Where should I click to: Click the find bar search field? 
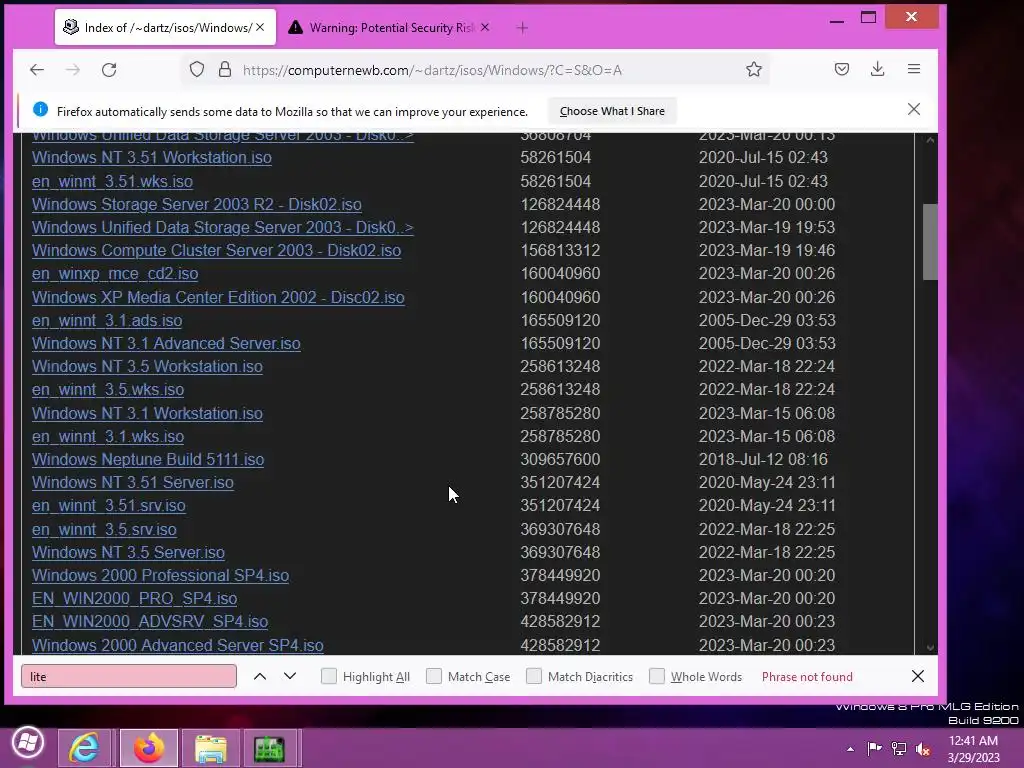129,677
